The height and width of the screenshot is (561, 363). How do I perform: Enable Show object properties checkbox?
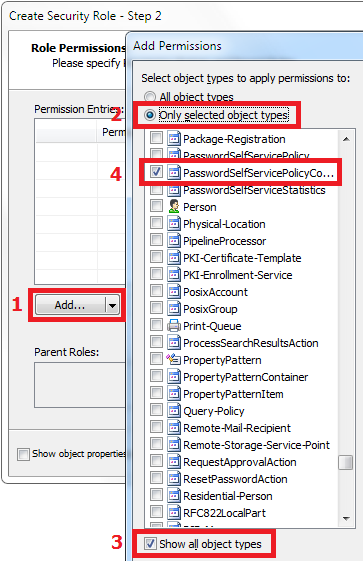(23, 454)
